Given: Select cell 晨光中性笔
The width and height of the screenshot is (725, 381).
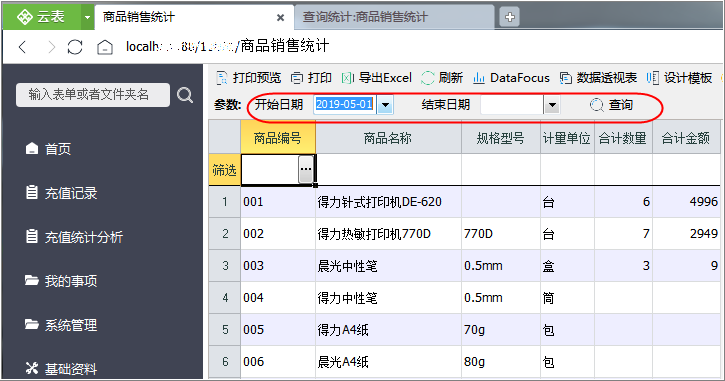Looking at the screenshot, I should (388, 266).
